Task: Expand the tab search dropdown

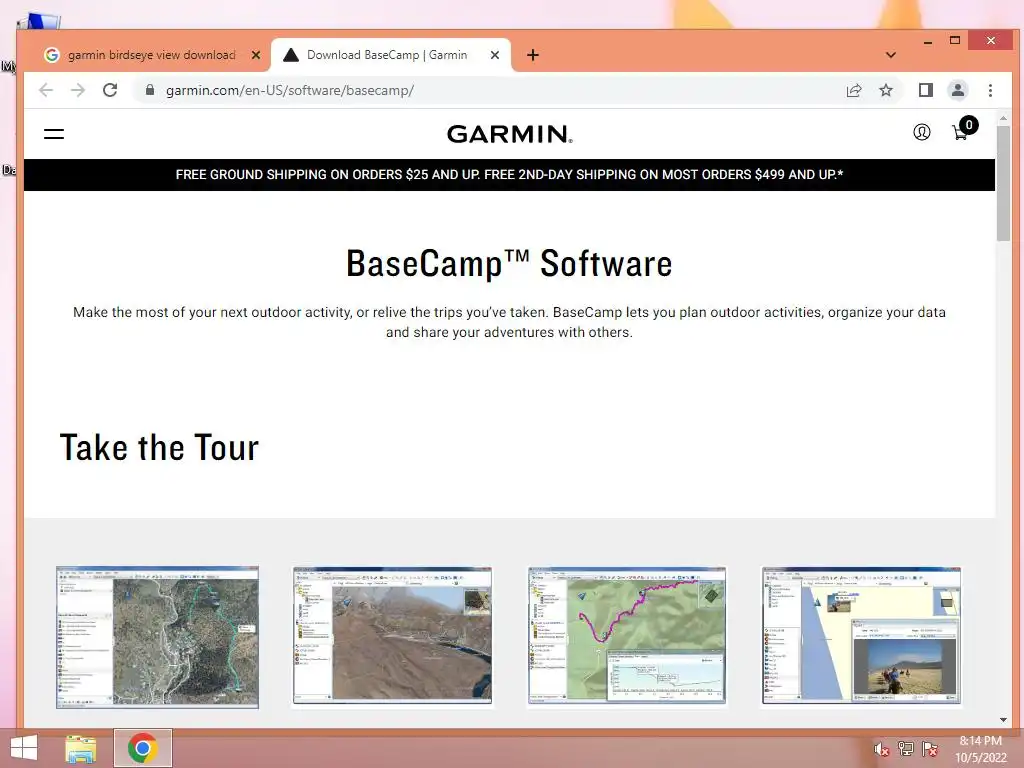Action: point(890,55)
